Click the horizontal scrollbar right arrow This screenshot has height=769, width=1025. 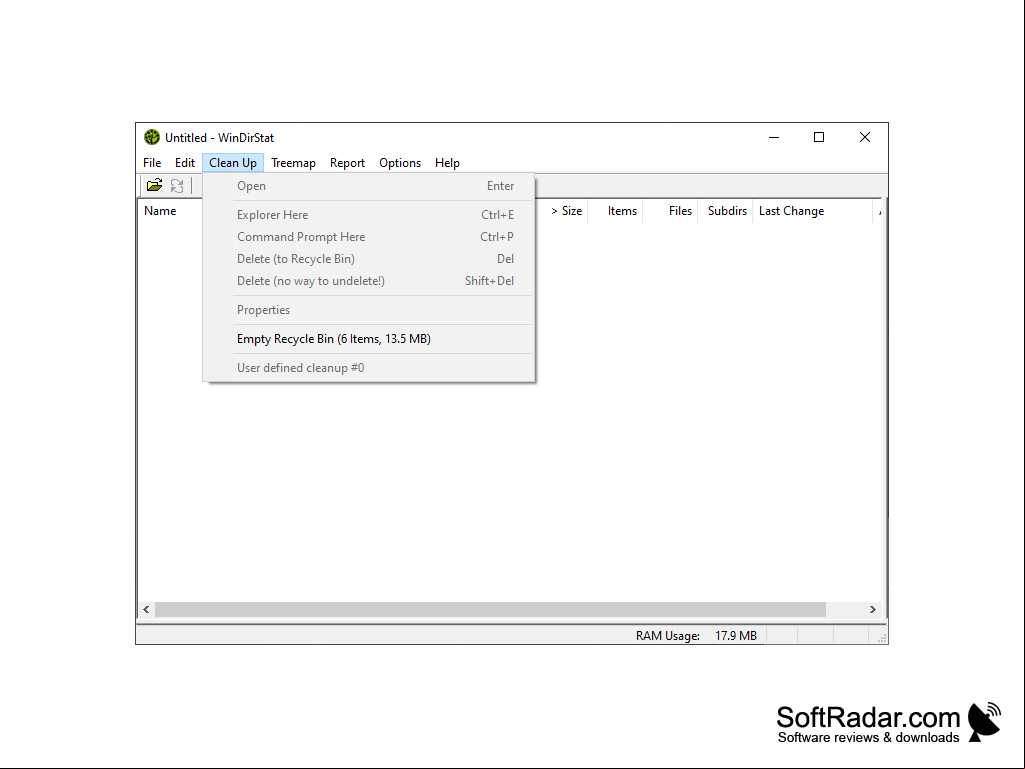tap(873, 609)
